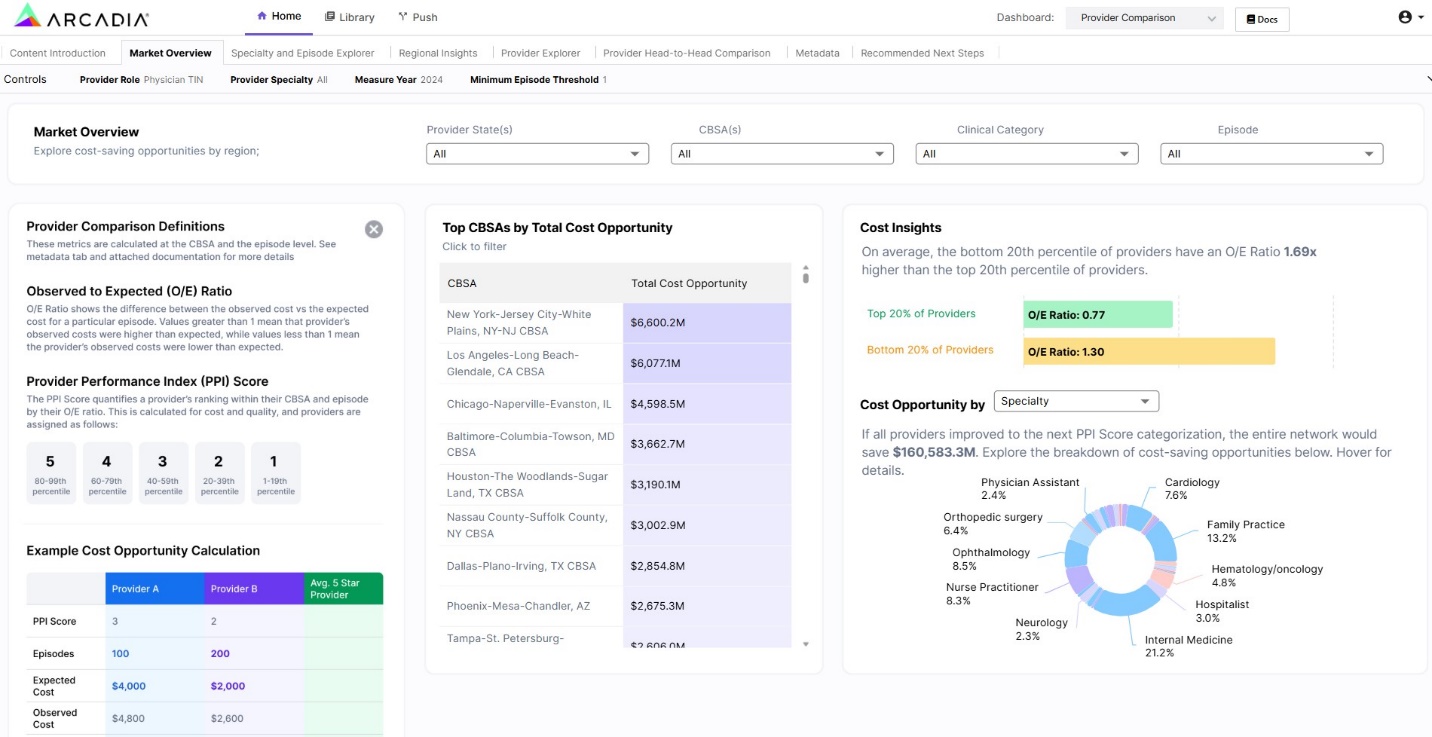
Task: Select PPI Score 5 percentile box
Action: point(50,472)
